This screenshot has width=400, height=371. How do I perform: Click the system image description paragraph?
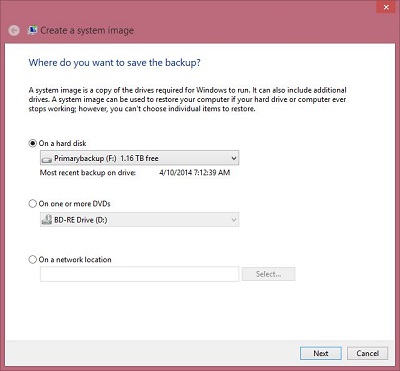coord(187,99)
